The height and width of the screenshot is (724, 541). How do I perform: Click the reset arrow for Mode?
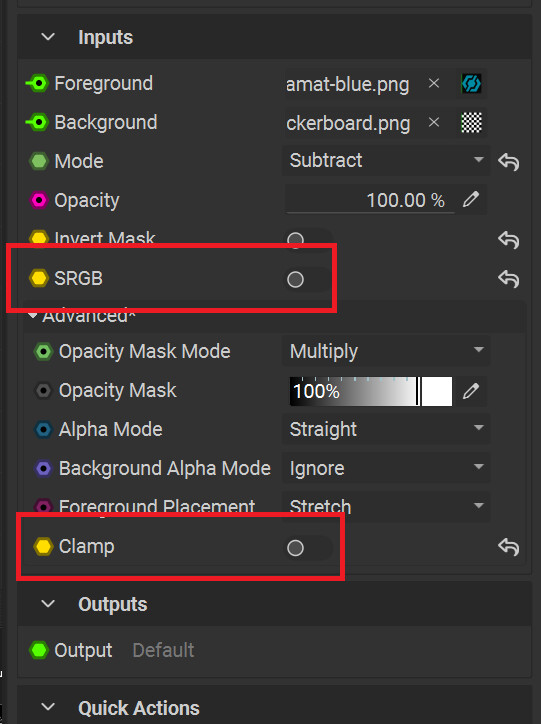click(508, 162)
